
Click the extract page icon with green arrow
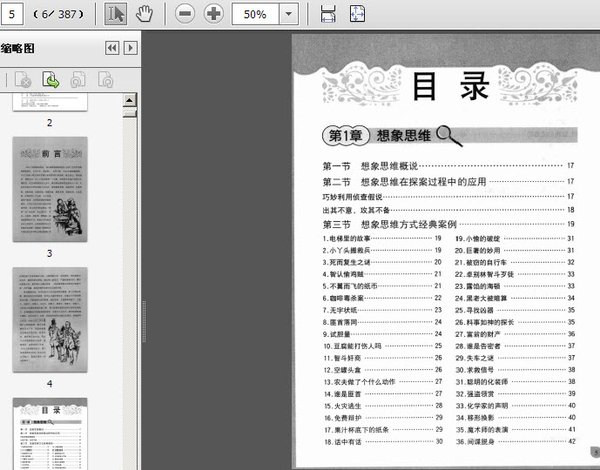pos(51,80)
